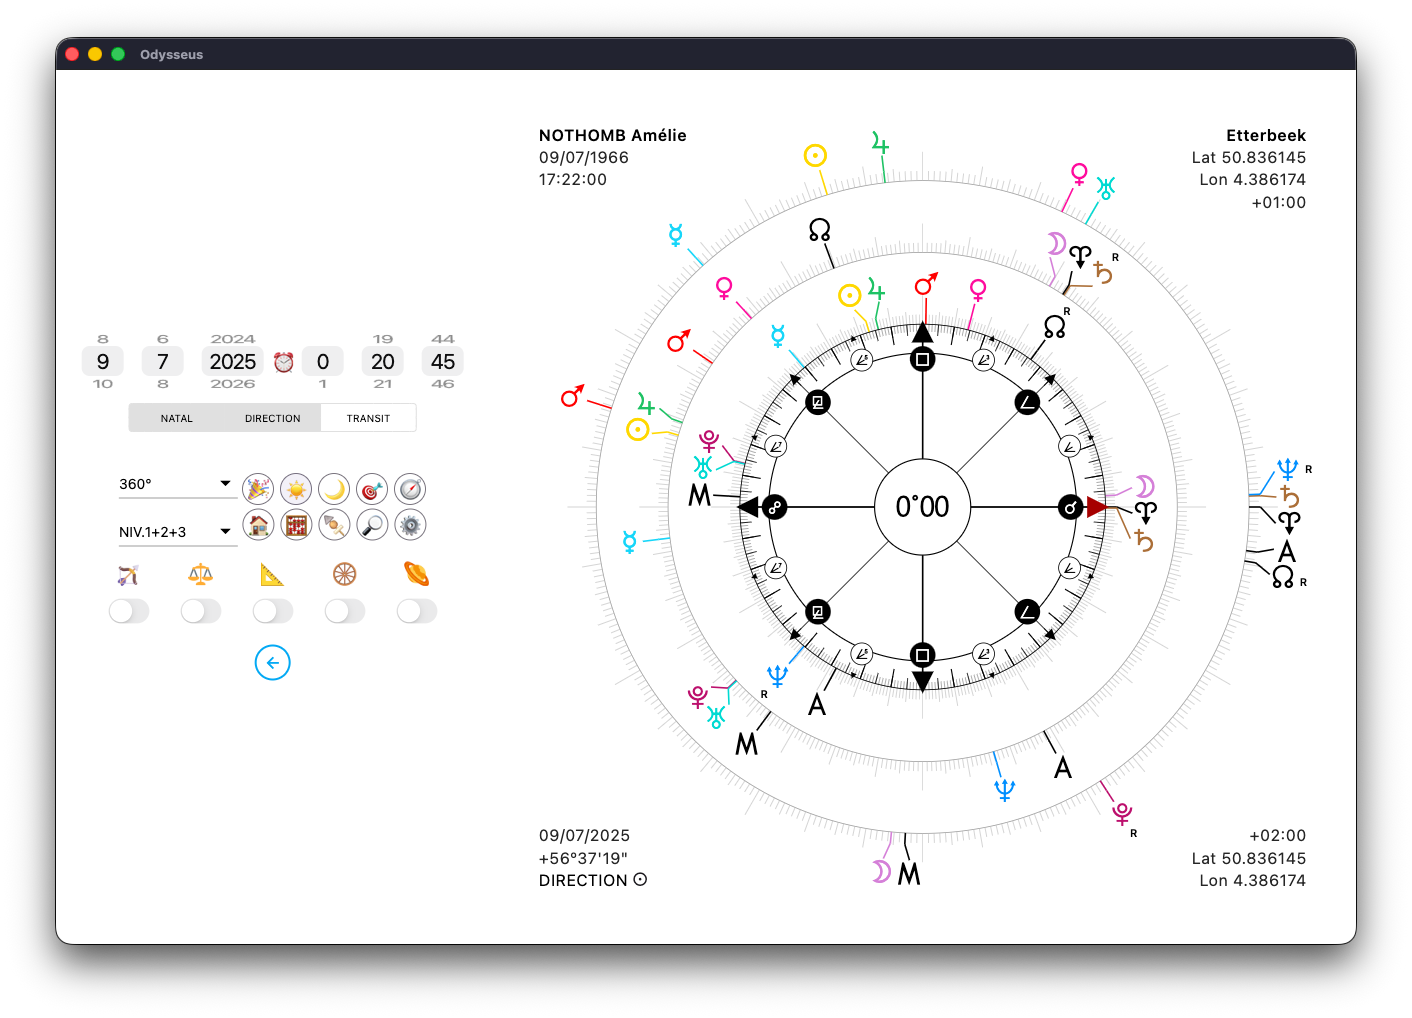
Task: Click the party popper icon button
Action: (258, 489)
